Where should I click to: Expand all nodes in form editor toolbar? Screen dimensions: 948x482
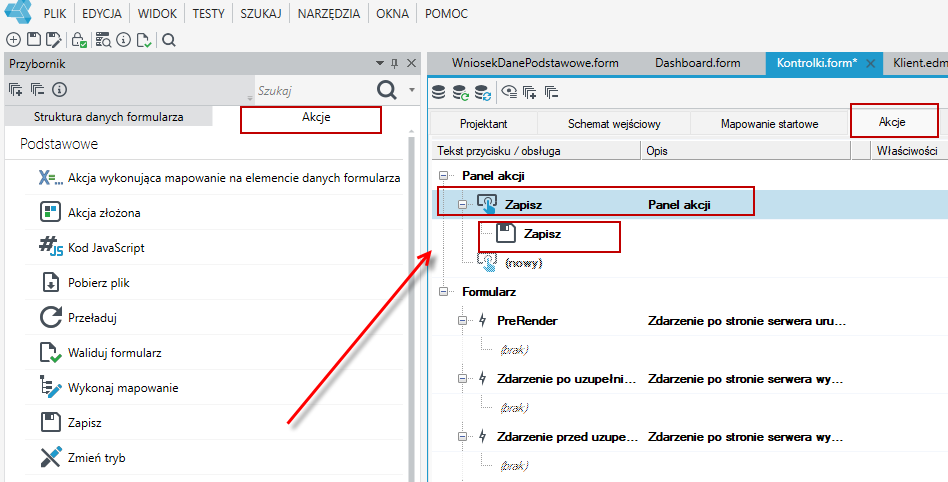click(530, 92)
